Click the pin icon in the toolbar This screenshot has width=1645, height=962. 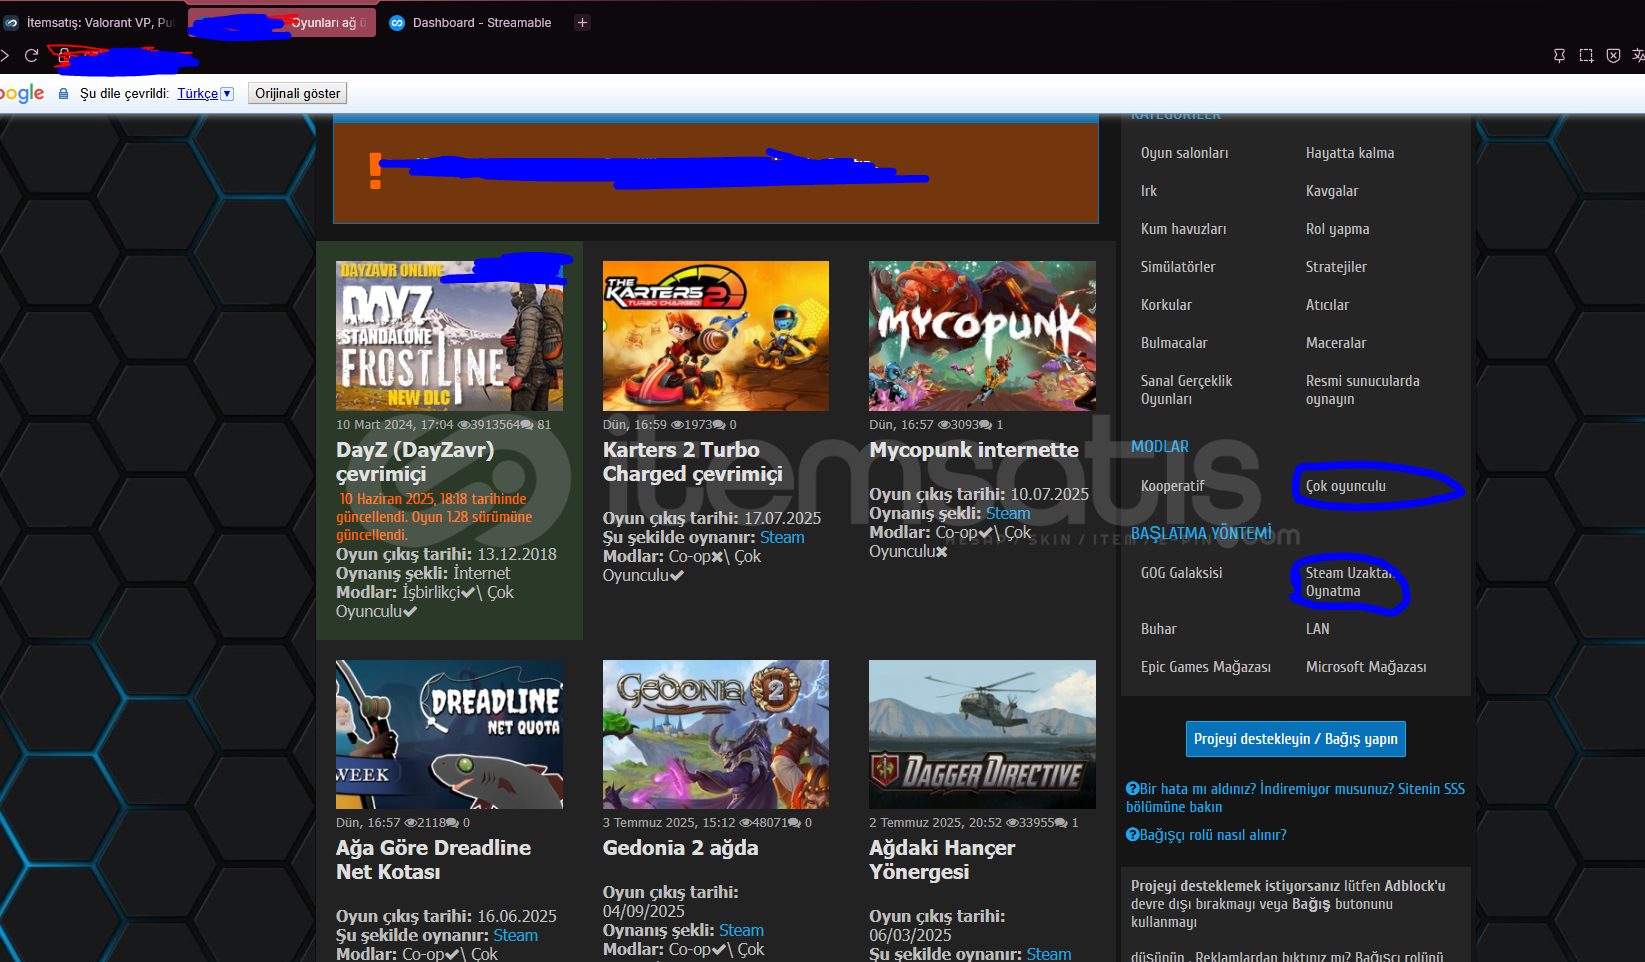point(1559,55)
